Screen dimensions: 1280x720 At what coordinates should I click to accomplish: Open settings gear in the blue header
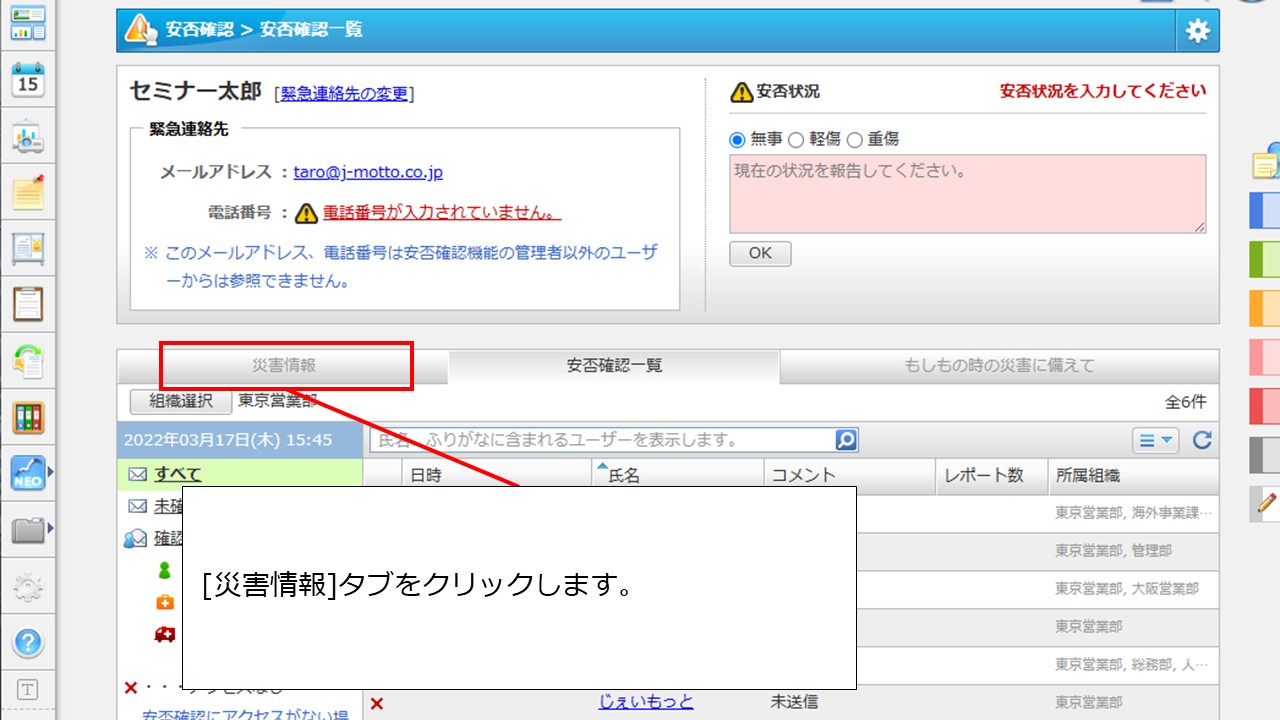click(1197, 31)
